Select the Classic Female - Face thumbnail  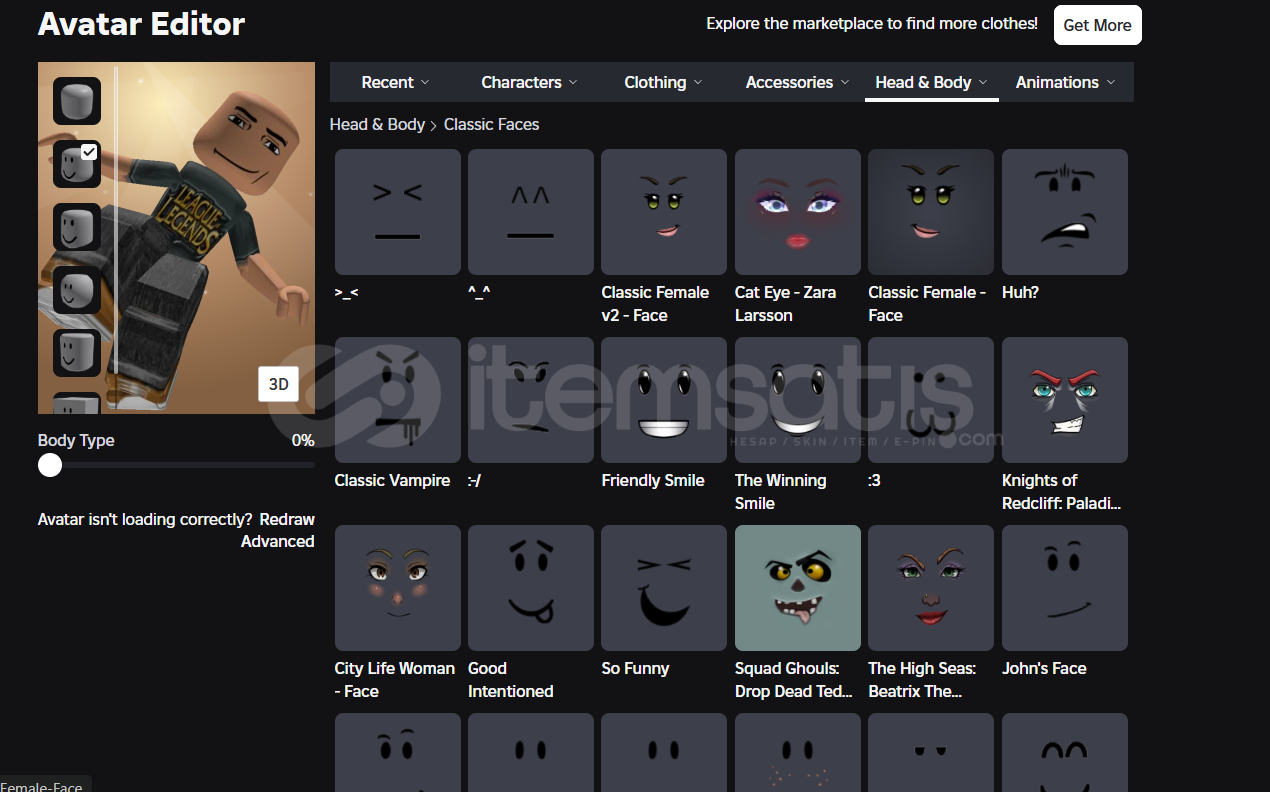click(931, 212)
